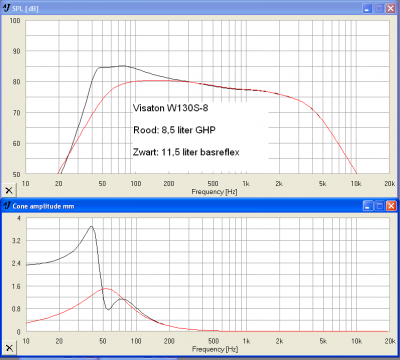Click the Frequency [Hz] label under Cone amplitude graph
Screen dimensions: 400x360
pos(215,349)
